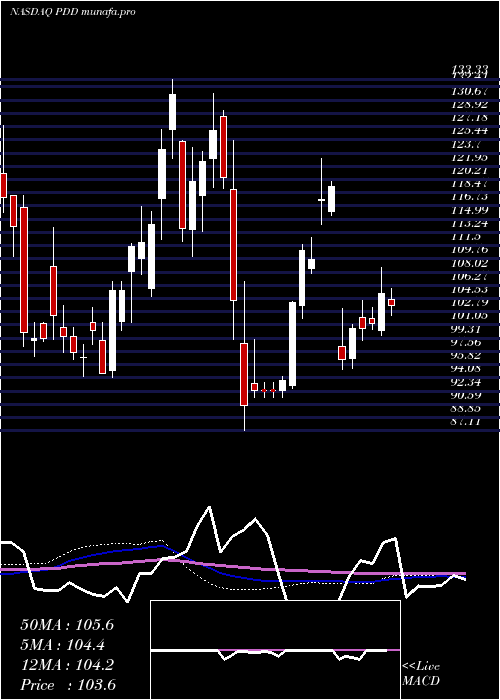Select the 116.73 price axis label
This screenshot has height=700, width=500.
click(470, 197)
